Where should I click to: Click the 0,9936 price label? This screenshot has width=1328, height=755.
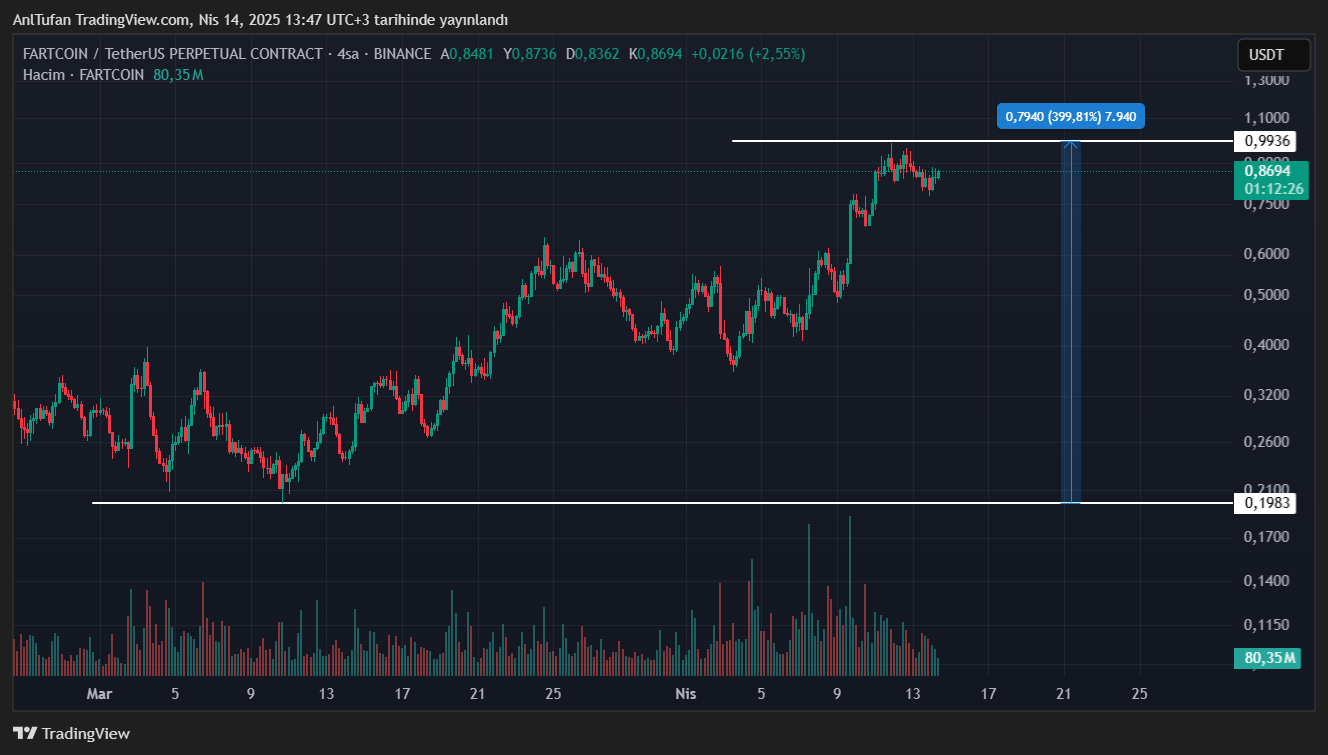click(1266, 141)
